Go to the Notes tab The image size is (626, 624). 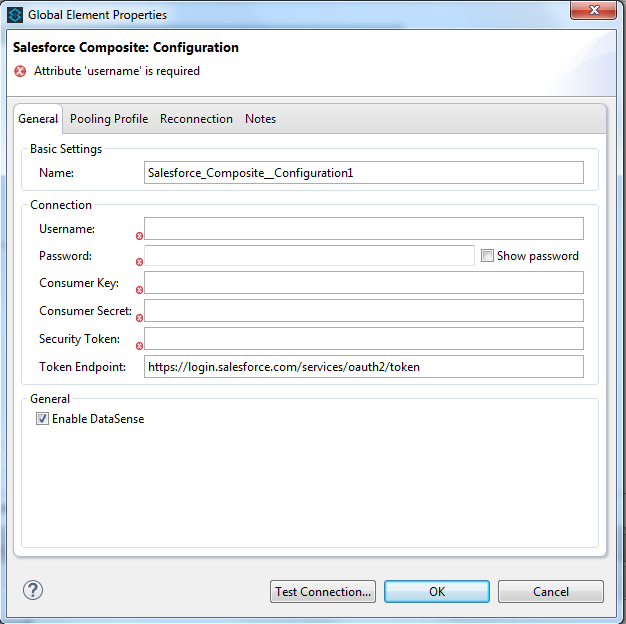point(260,119)
